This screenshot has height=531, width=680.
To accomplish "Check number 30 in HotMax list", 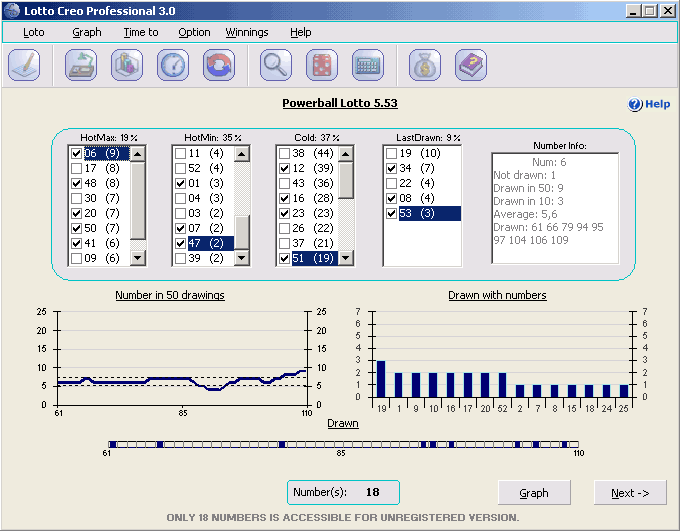I will point(76,198).
